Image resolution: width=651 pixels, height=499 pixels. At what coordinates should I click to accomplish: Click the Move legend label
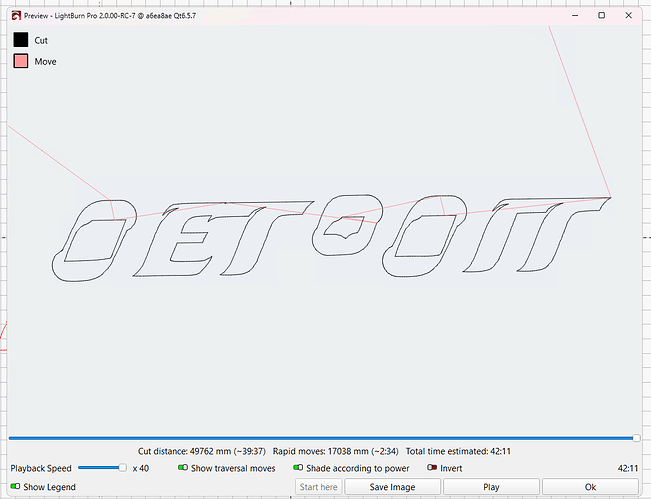pyautogui.click(x=45, y=61)
